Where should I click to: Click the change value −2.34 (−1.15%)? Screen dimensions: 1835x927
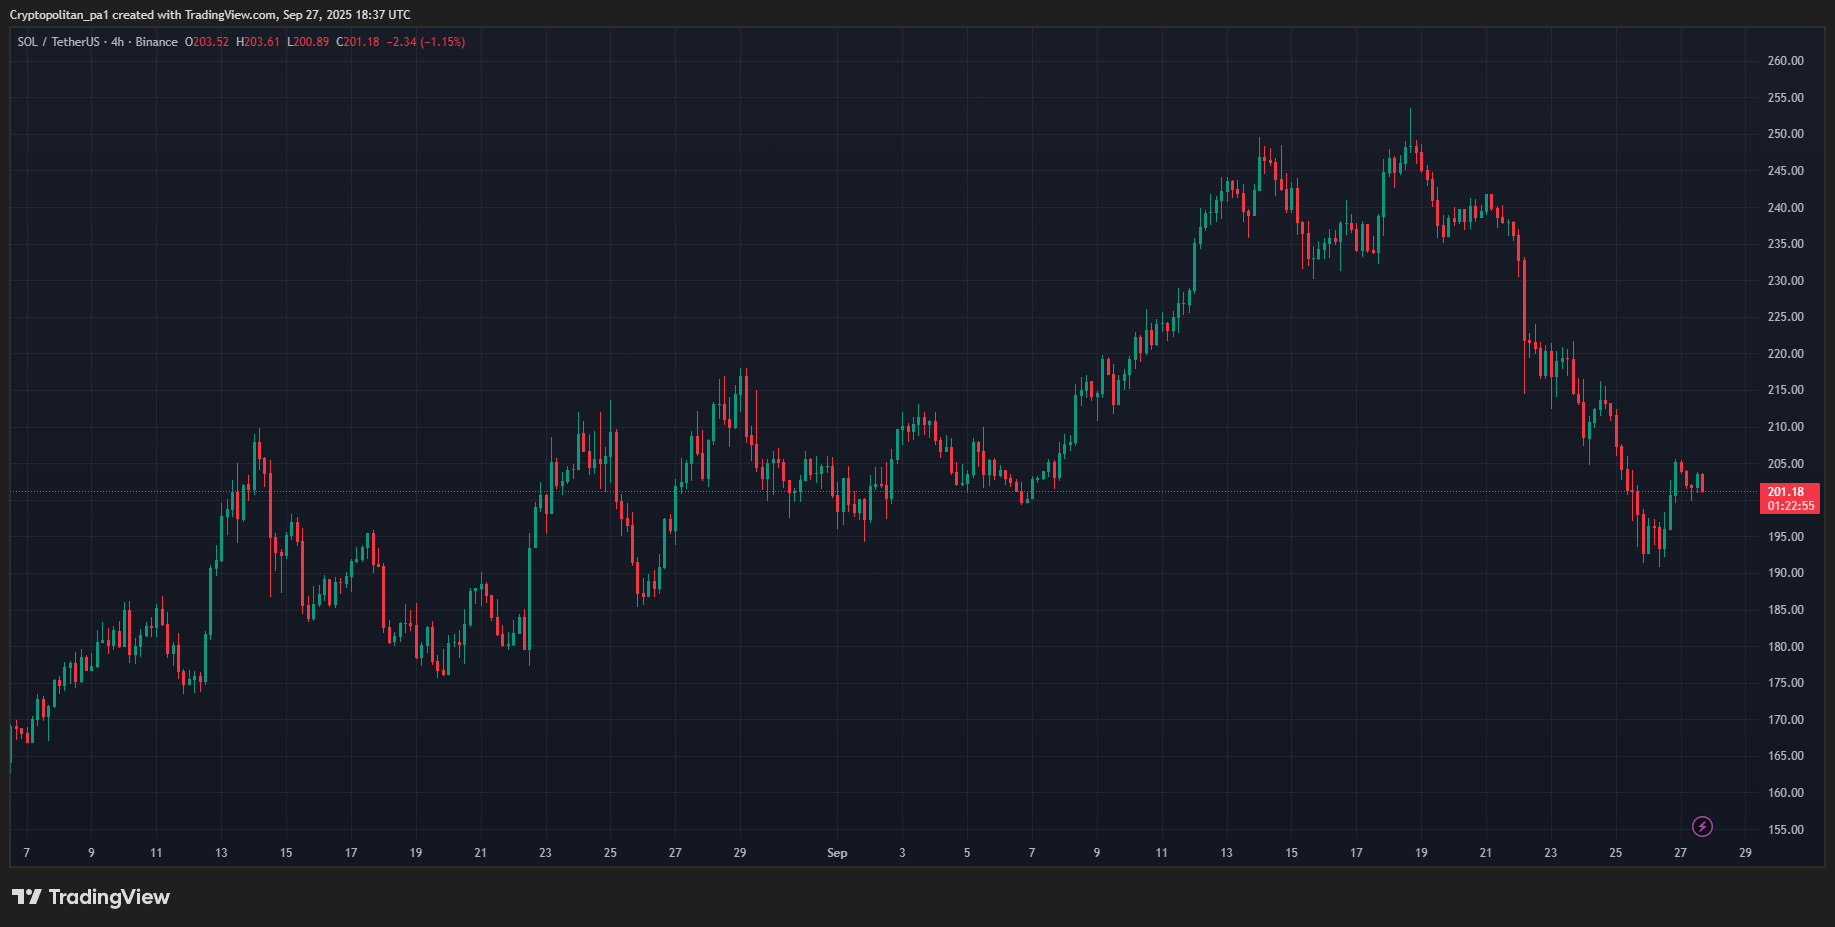tap(426, 42)
